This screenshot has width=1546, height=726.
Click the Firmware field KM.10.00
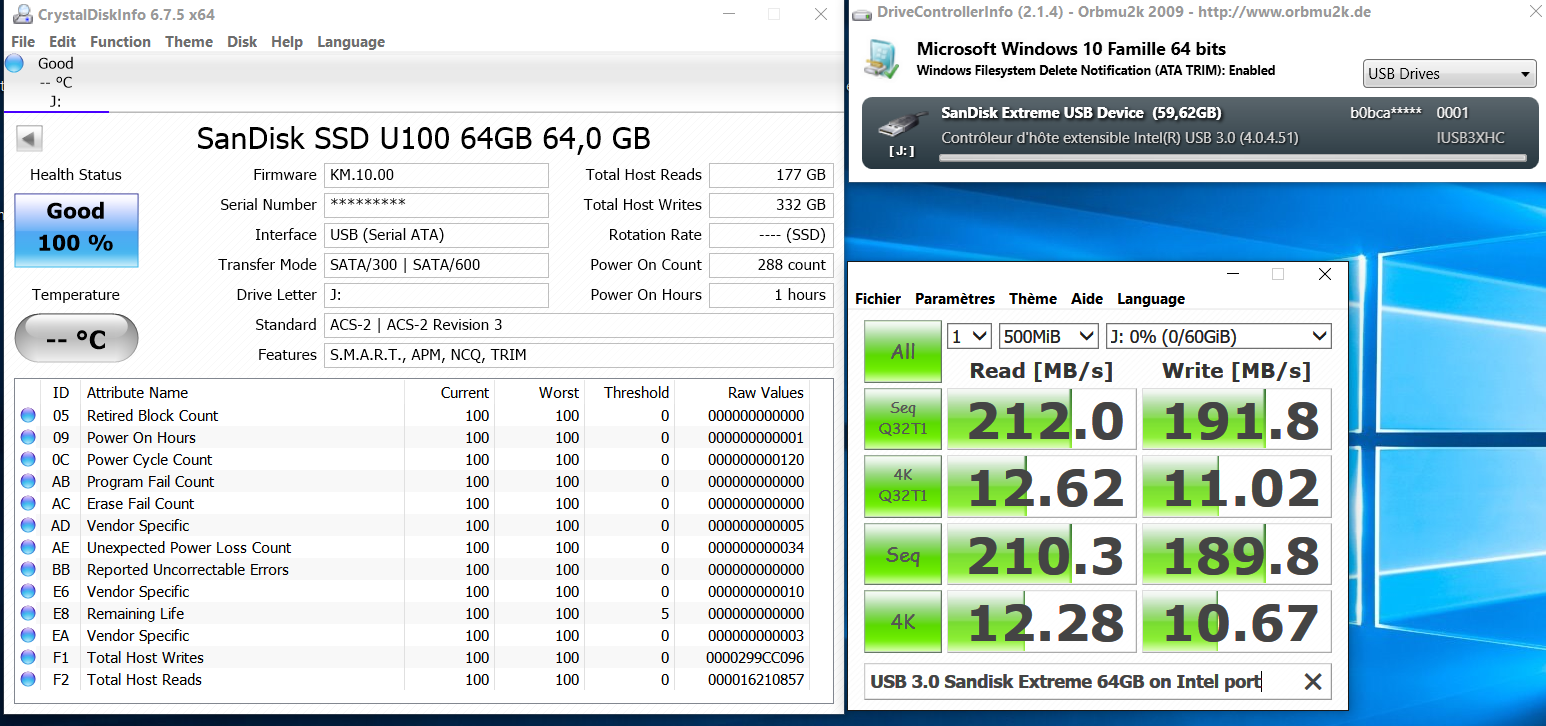(x=436, y=175)
